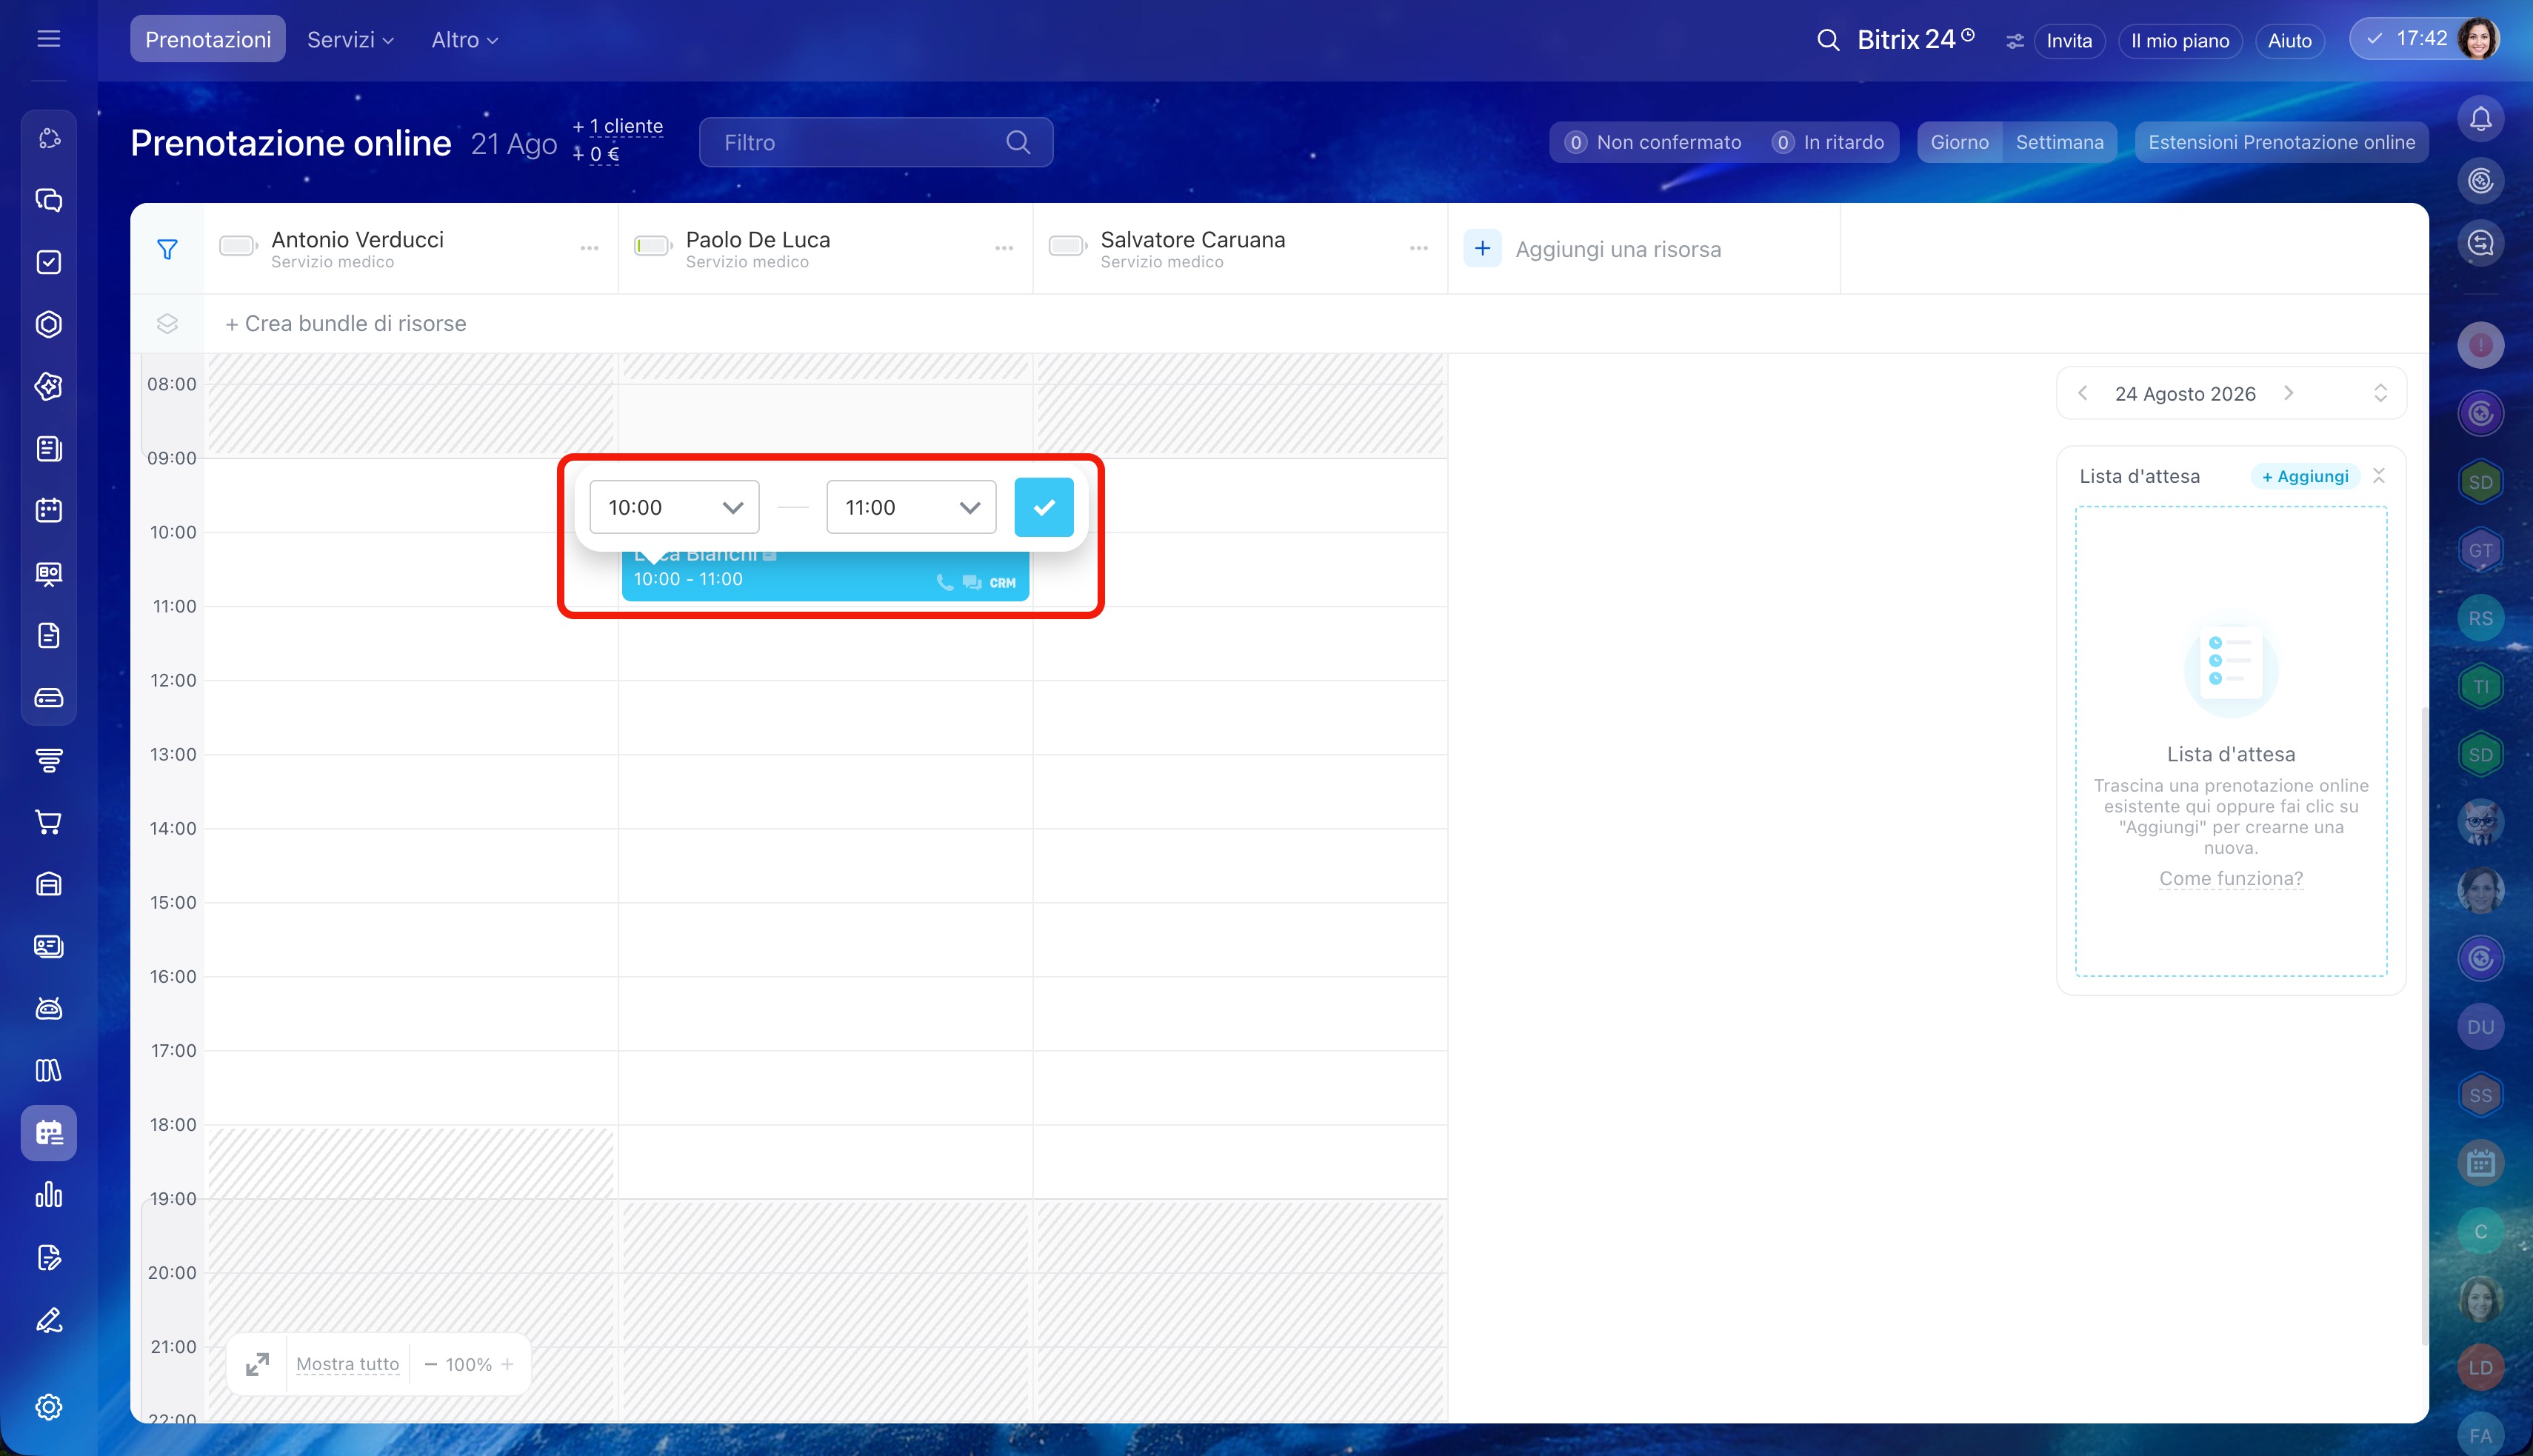
Task: Toggle the 17:42 work time tracker
Action: [x=2408, y=39]
